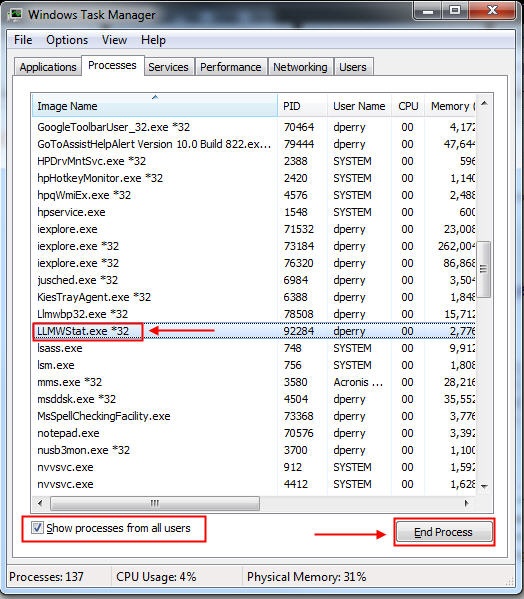This screenshot has width=524, height=599.
Task: Click the vertical scrollbar up arrow
Action: 484,104
